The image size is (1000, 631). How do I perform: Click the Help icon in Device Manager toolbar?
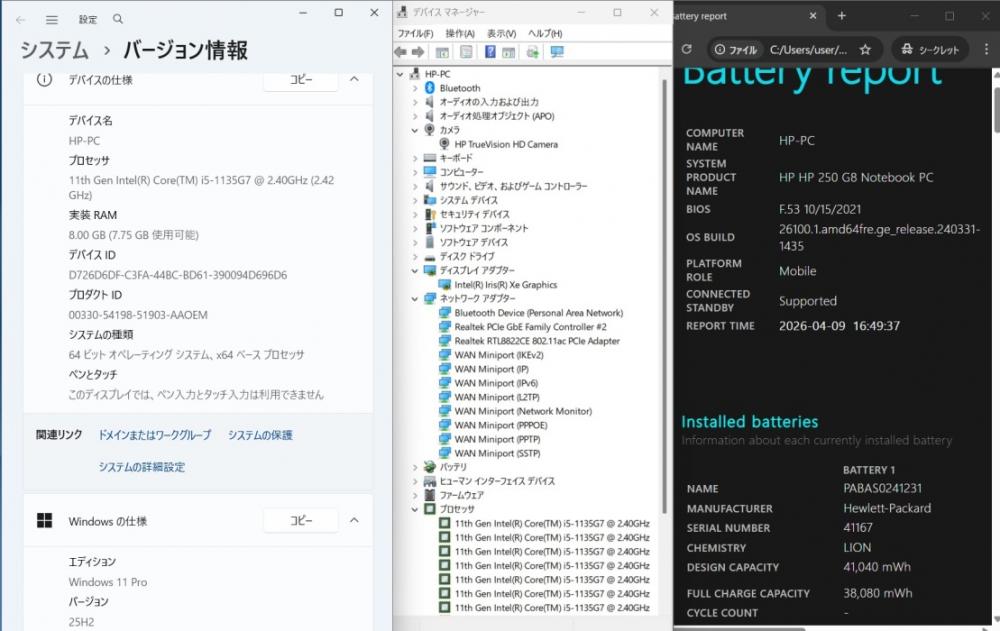coord(491,52)
